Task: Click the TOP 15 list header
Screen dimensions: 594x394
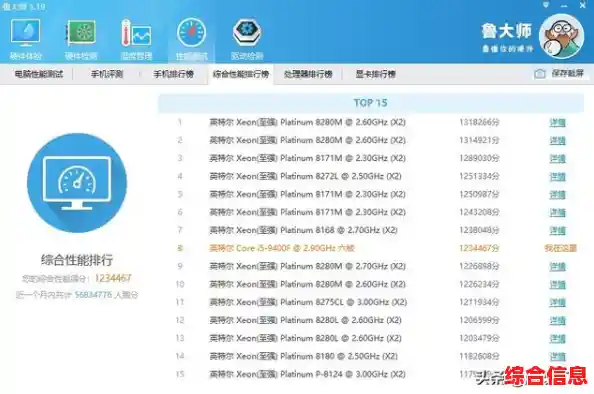Action: [x=370, y=103]
